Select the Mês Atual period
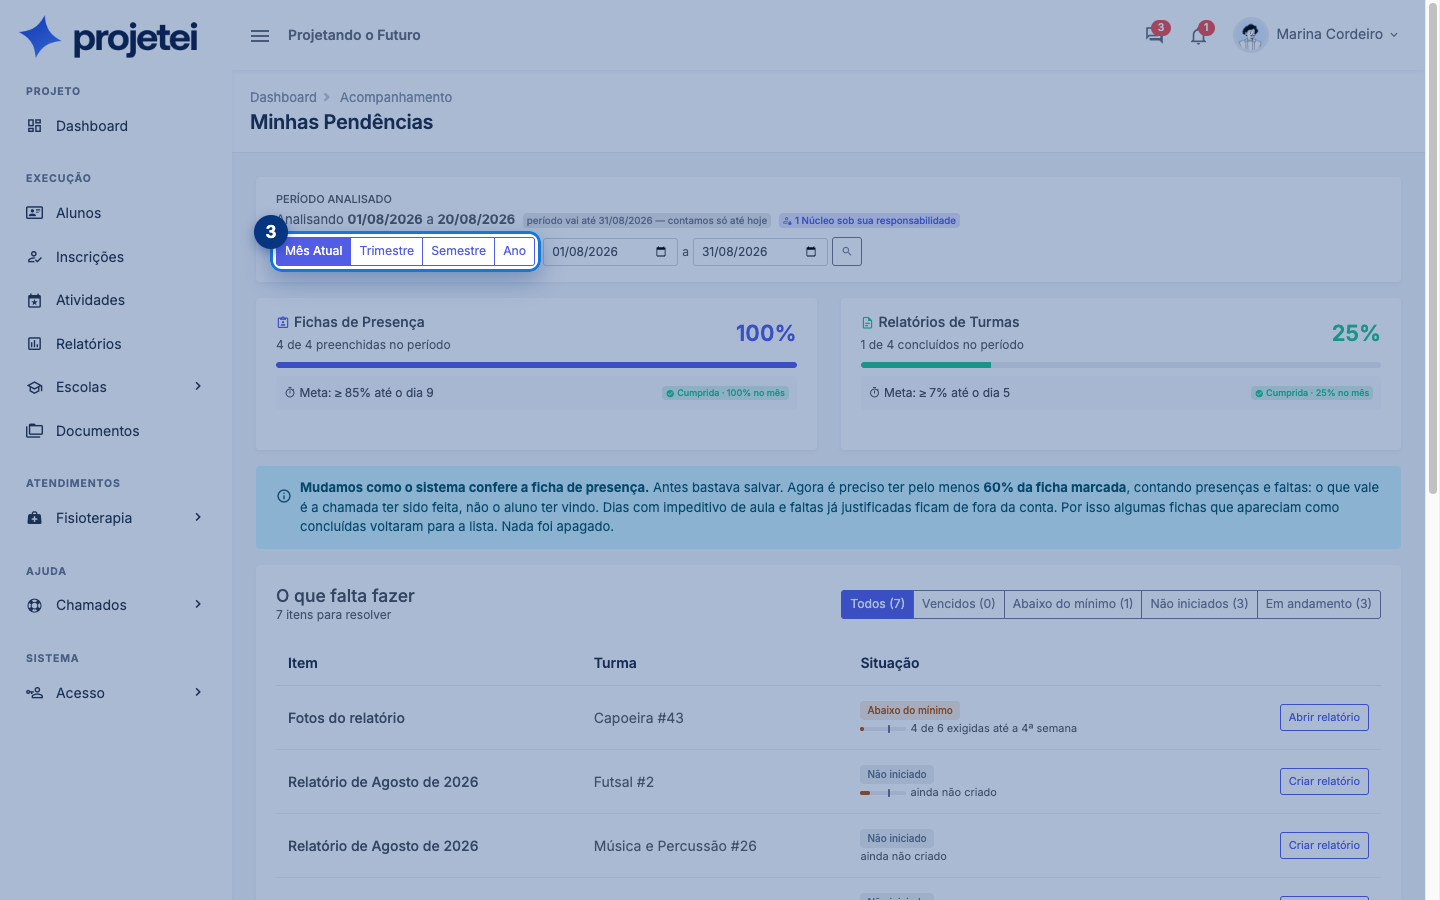The height and width of the screenshot is (900, 1440). 314,251
